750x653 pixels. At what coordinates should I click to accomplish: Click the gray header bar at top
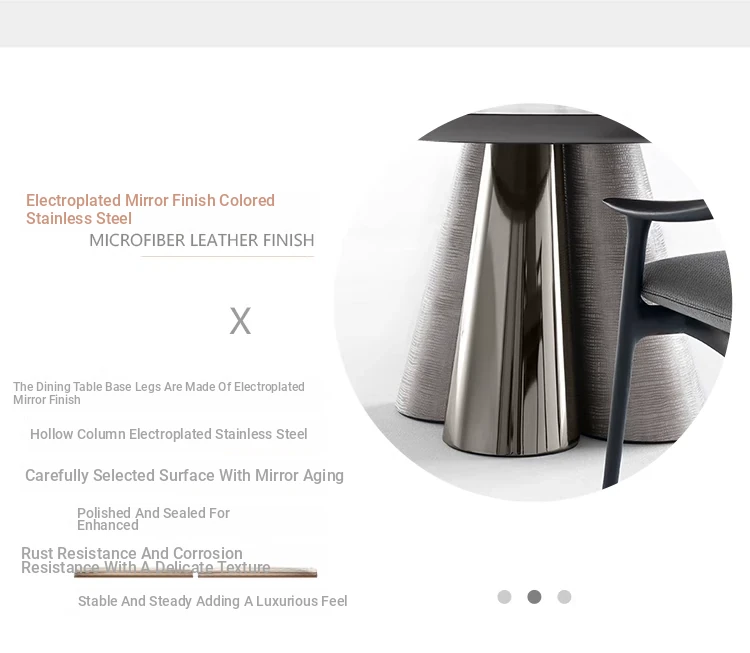pyautogui.click(x=375, y=23)
